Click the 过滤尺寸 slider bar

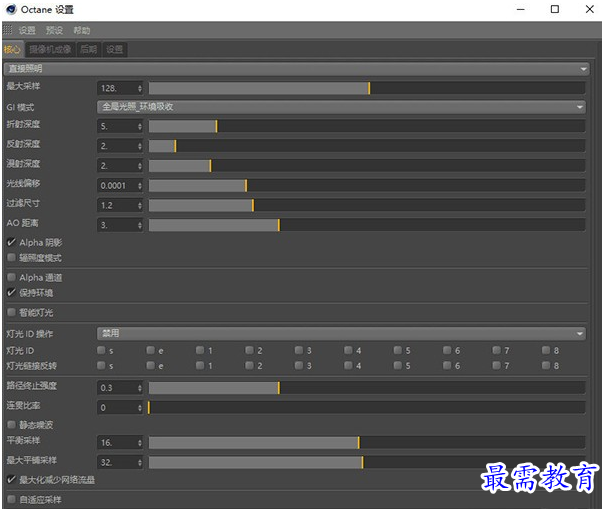click(367, 205)
